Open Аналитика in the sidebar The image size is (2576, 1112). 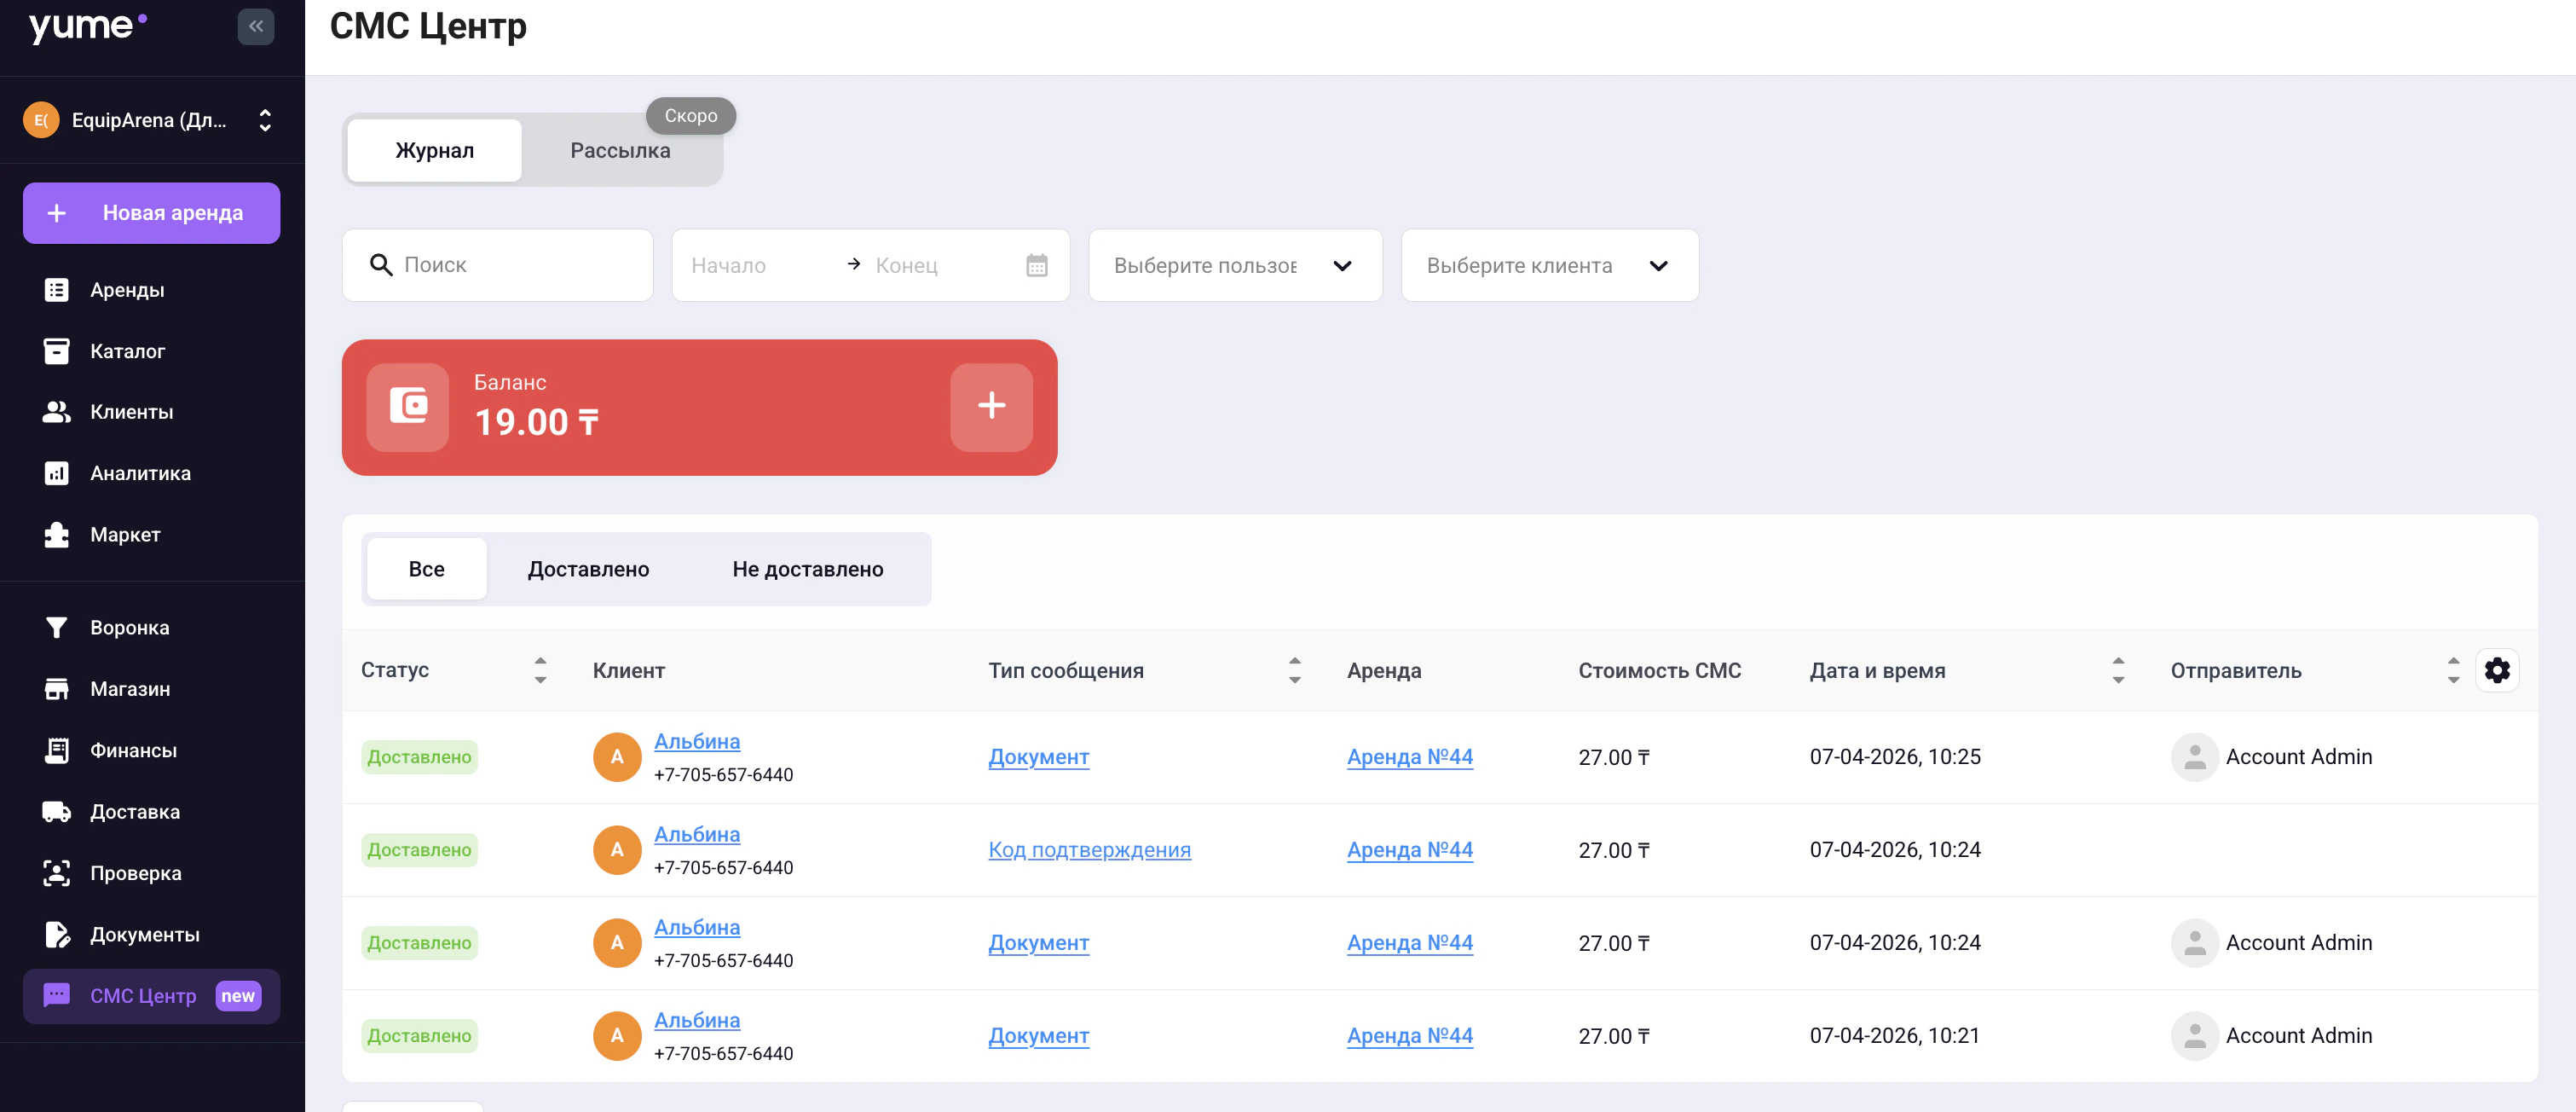pyautogui.click(x=140, y=473)
